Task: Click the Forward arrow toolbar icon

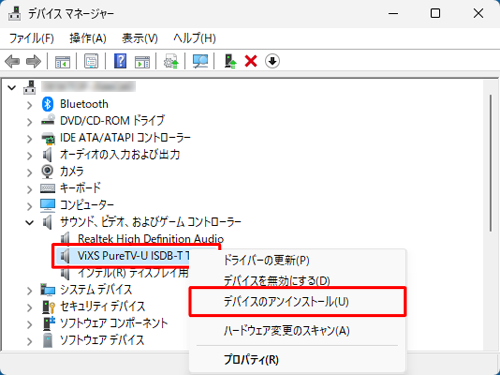Action: tap(33, 62)
